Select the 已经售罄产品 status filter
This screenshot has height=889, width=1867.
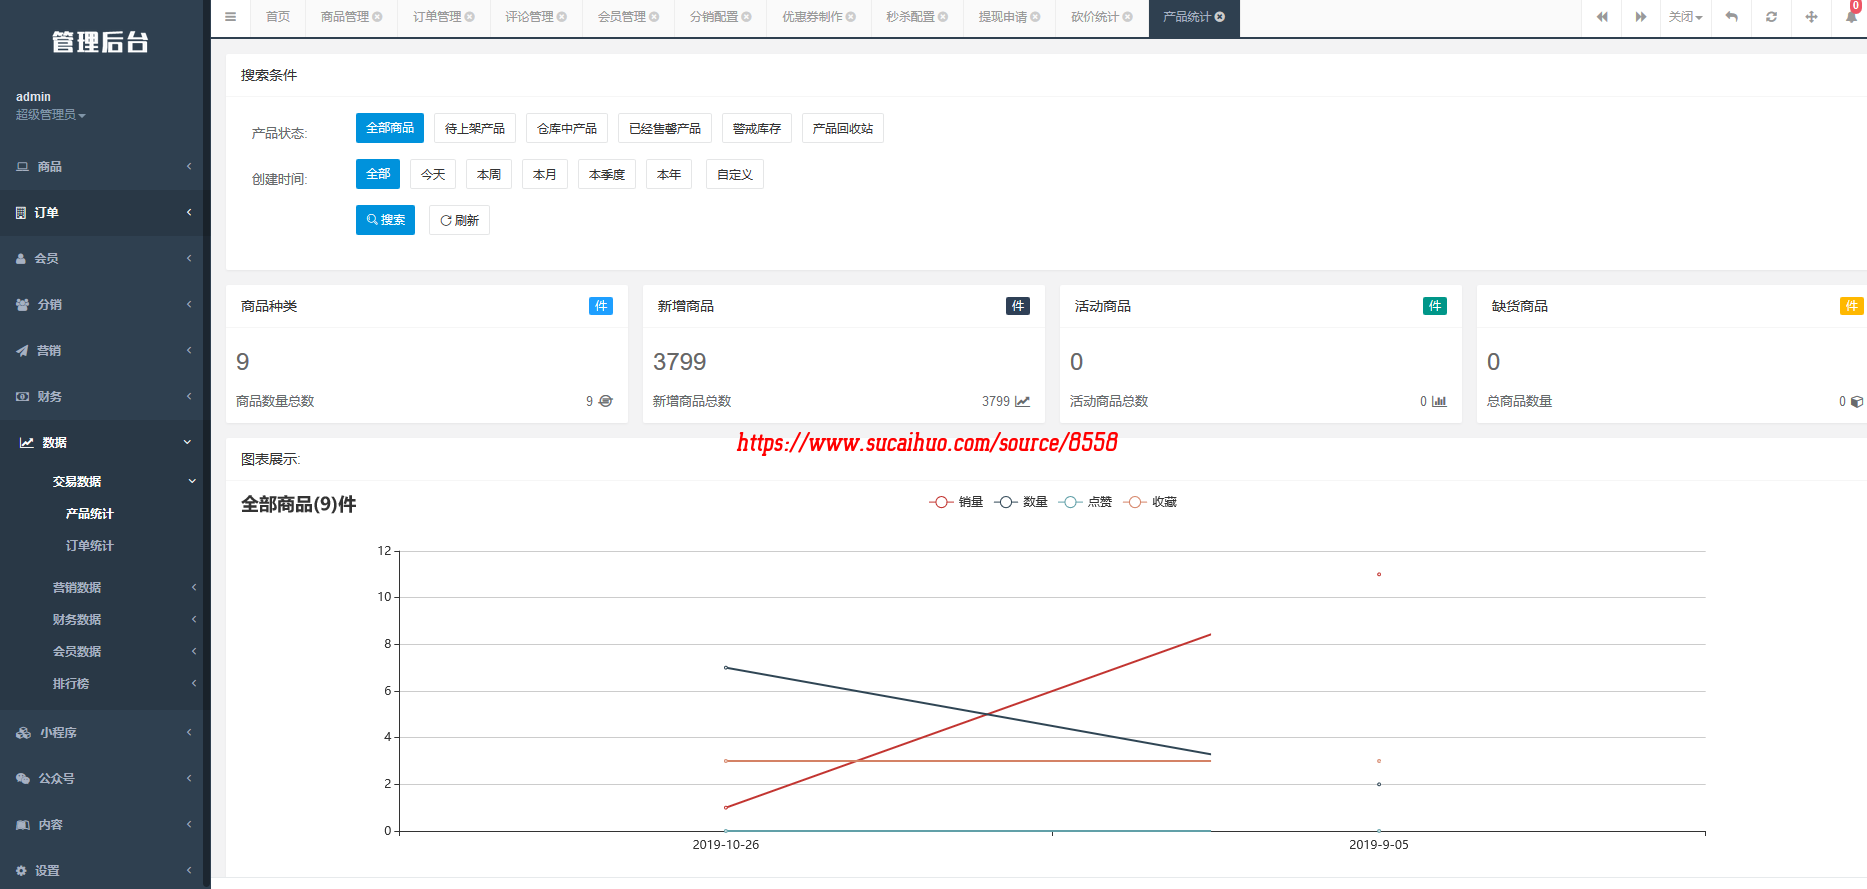point(665,128)
